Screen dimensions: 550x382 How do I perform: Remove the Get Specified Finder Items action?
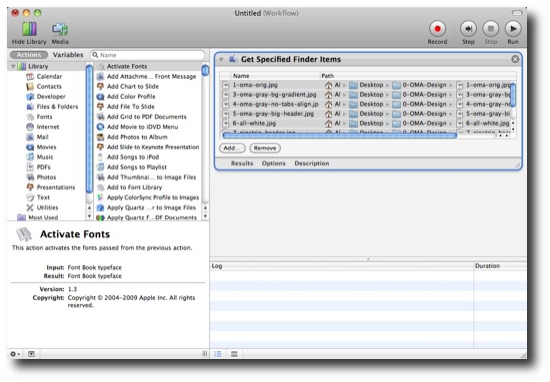click(x=515, y=59)
